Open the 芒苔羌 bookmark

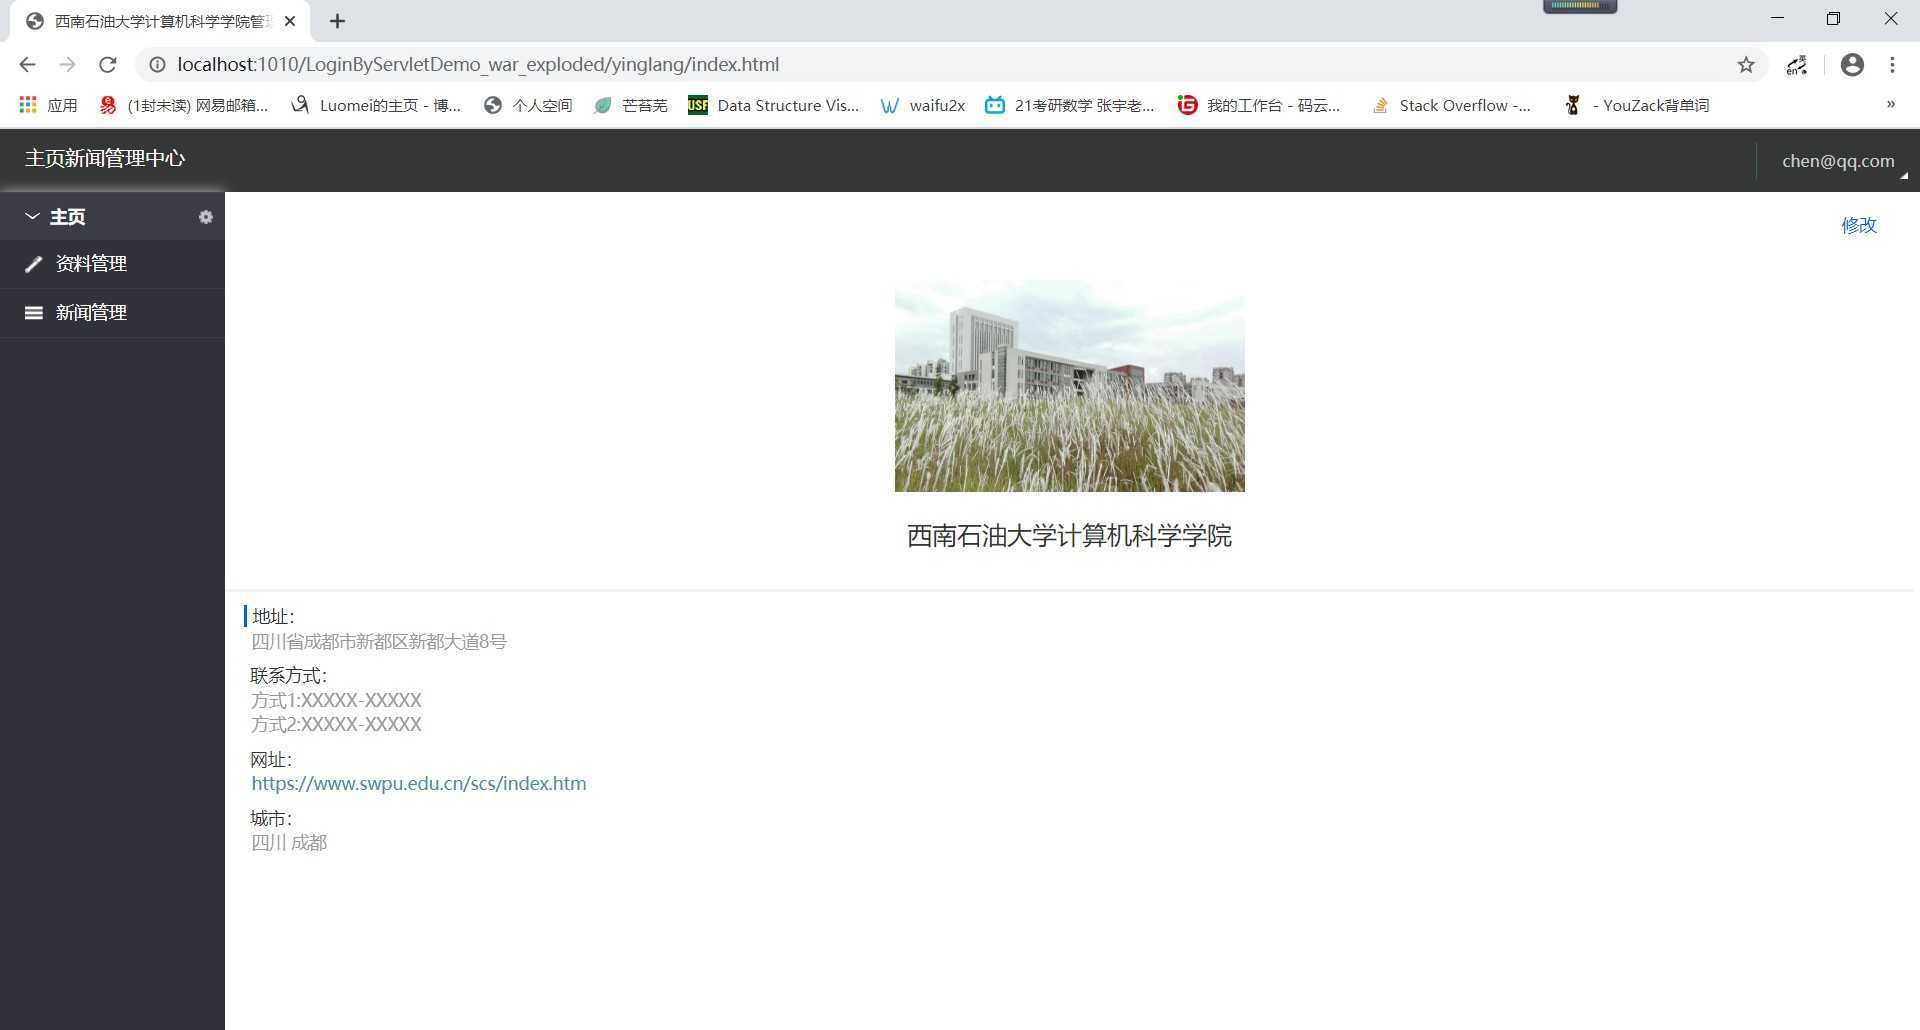click(x=630, y=105)
